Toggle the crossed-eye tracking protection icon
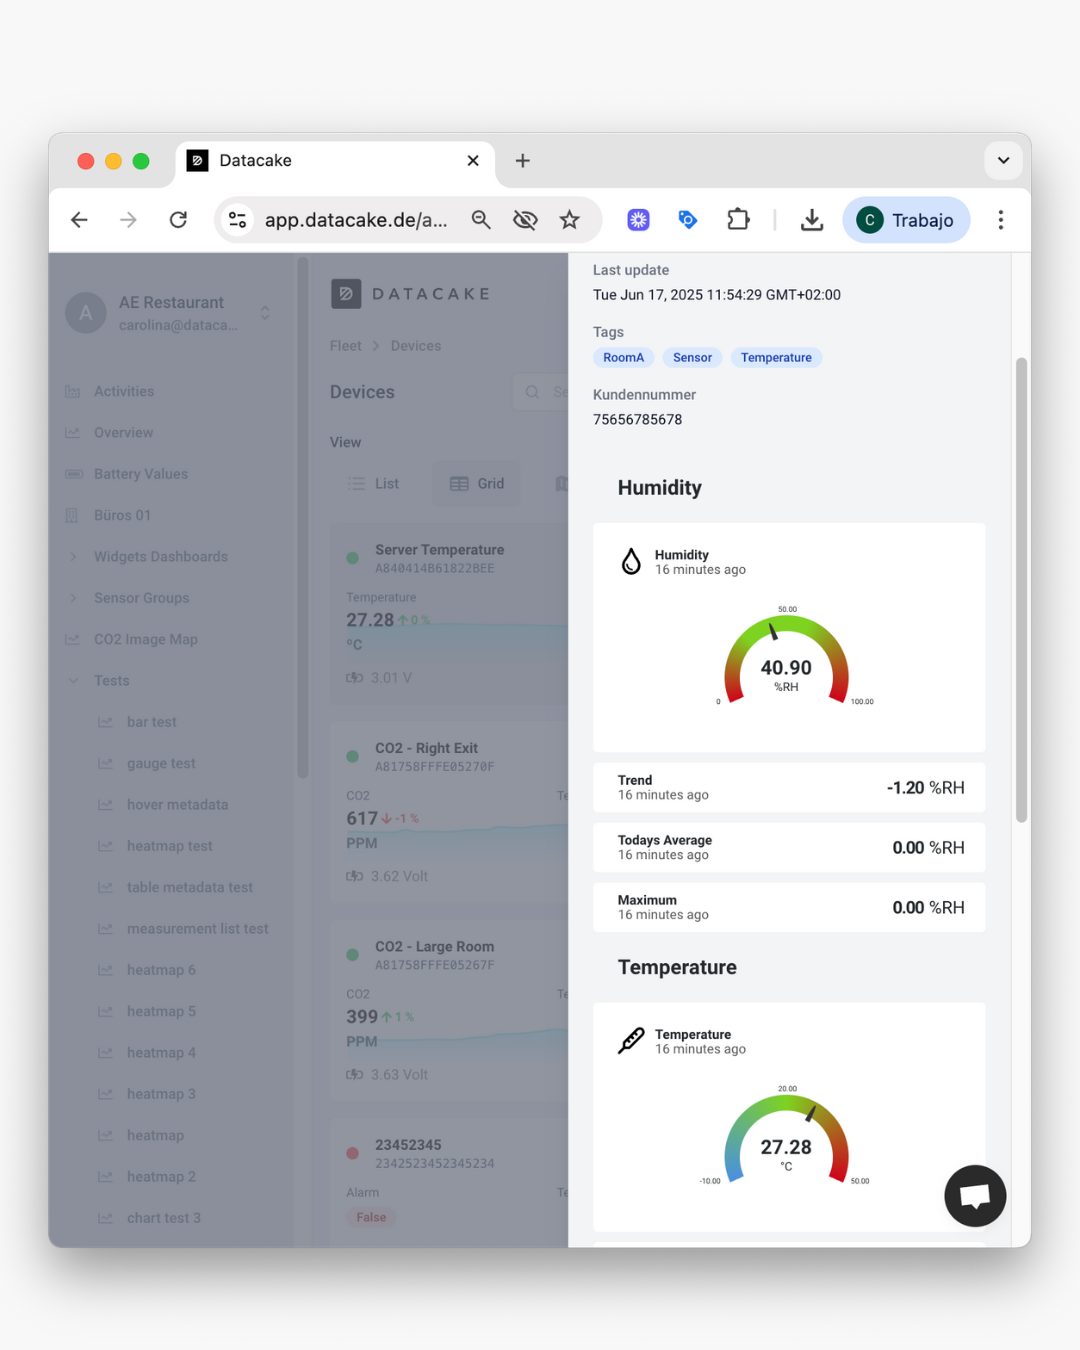Image resolution: width=1080 pixels, height=1350 pixels. coord(525,220)
